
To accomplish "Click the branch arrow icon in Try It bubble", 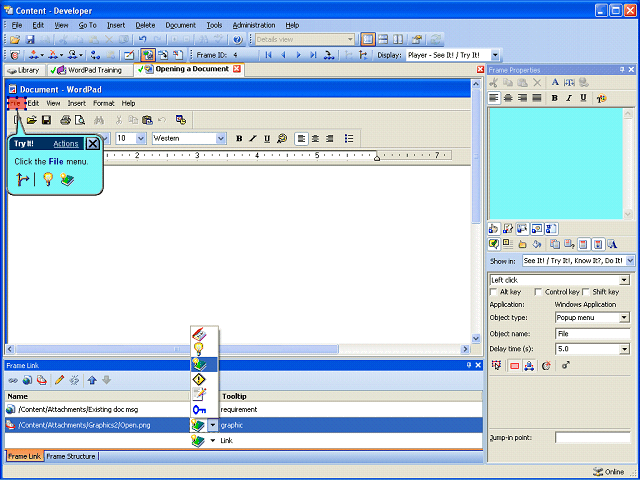I will click(22, 179).
